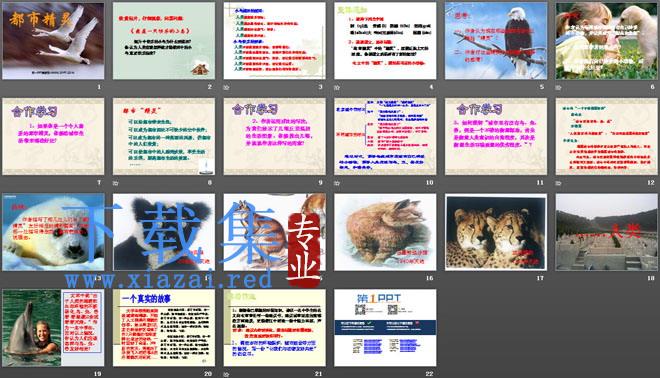Select slide 19 with dolphin and woman

[53, 327]
